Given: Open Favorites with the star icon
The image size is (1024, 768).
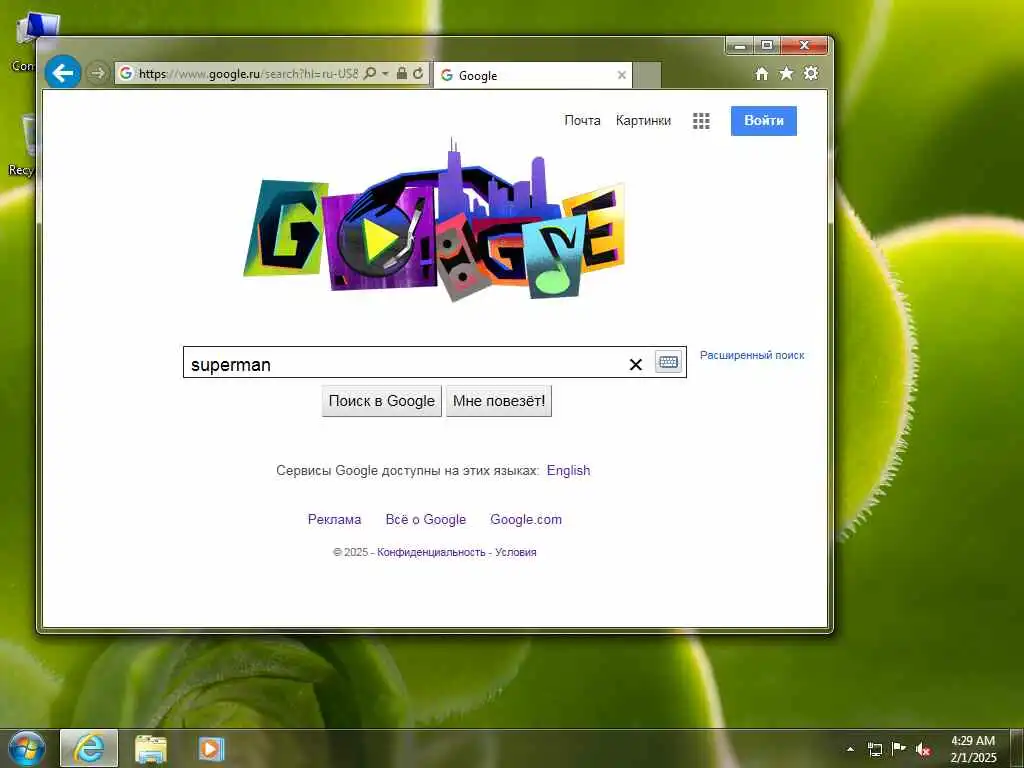Looking at the screenshot, I should click(x=786, y=73).
